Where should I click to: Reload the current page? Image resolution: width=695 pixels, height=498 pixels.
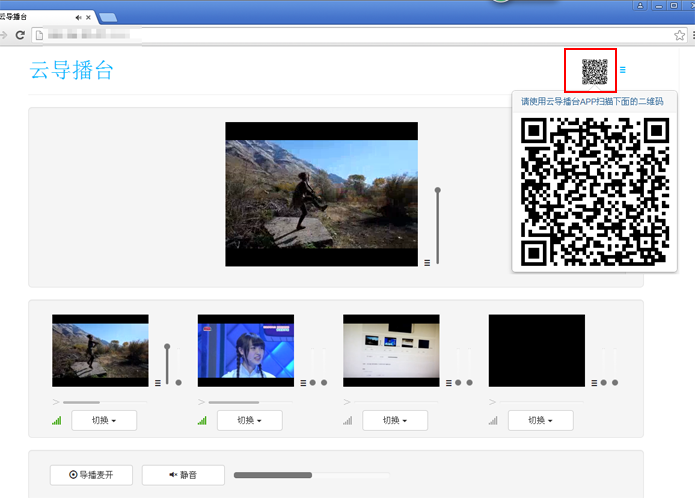tap(20, 35)
